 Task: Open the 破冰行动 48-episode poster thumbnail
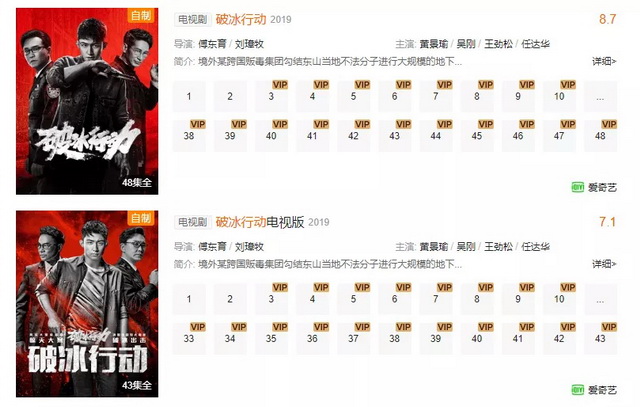click(87, 101)
